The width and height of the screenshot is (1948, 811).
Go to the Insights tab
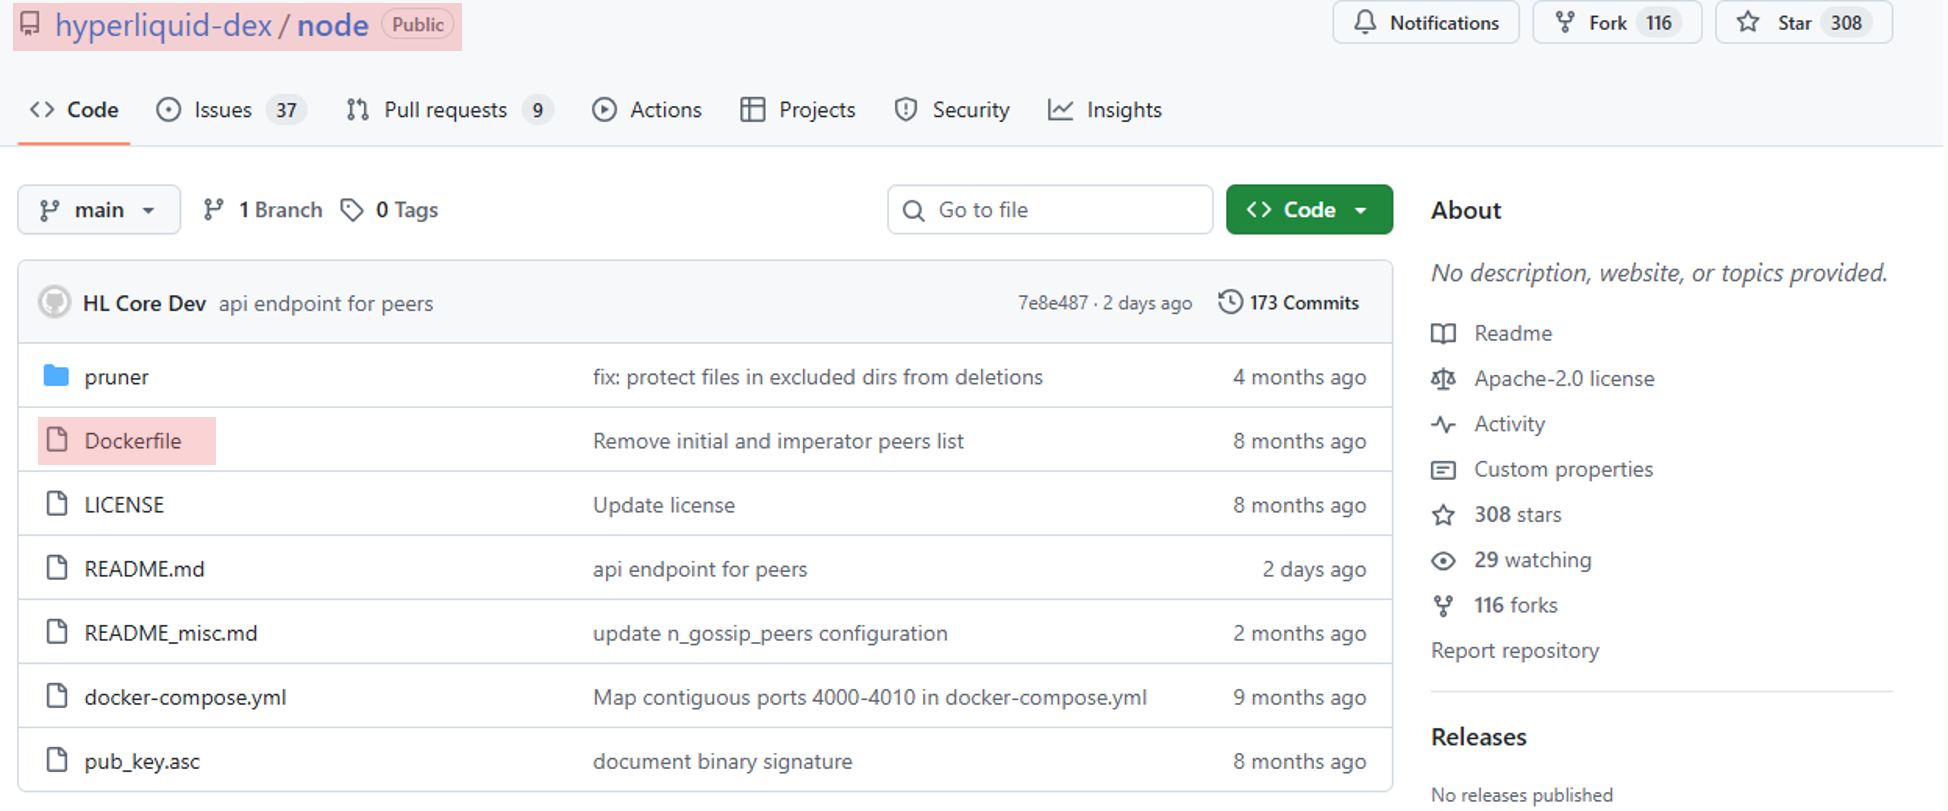tap(1123, 110)
